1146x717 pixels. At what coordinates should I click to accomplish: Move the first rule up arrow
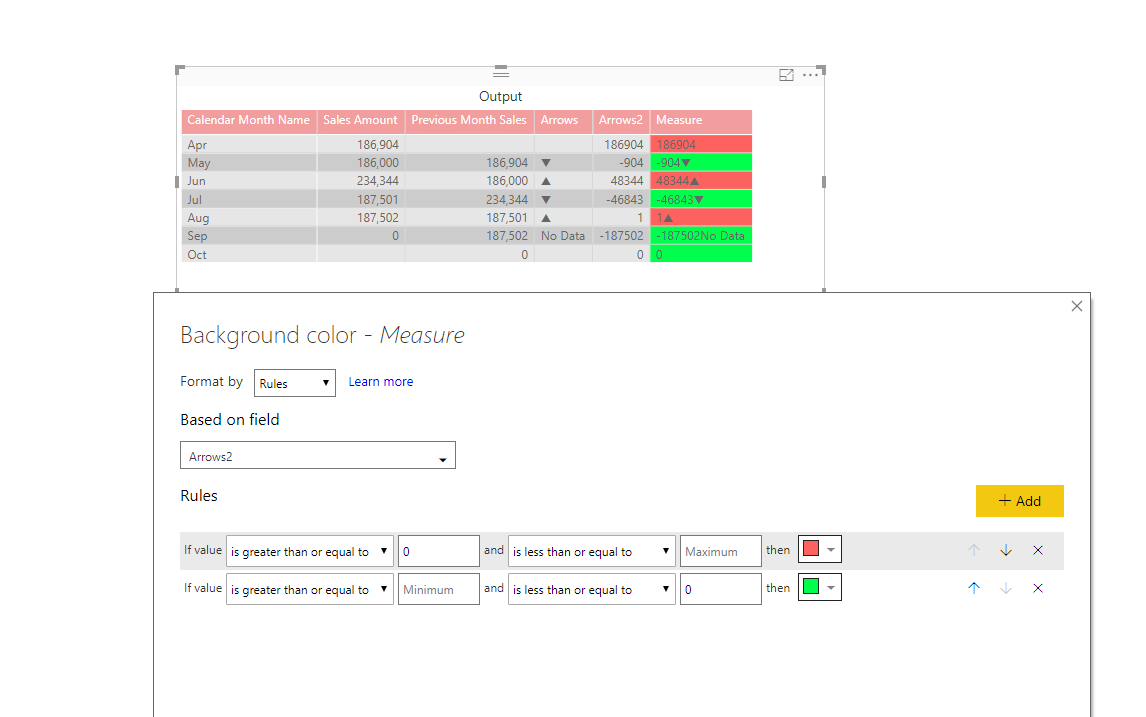pyautogui.click(x=974, y=550)
